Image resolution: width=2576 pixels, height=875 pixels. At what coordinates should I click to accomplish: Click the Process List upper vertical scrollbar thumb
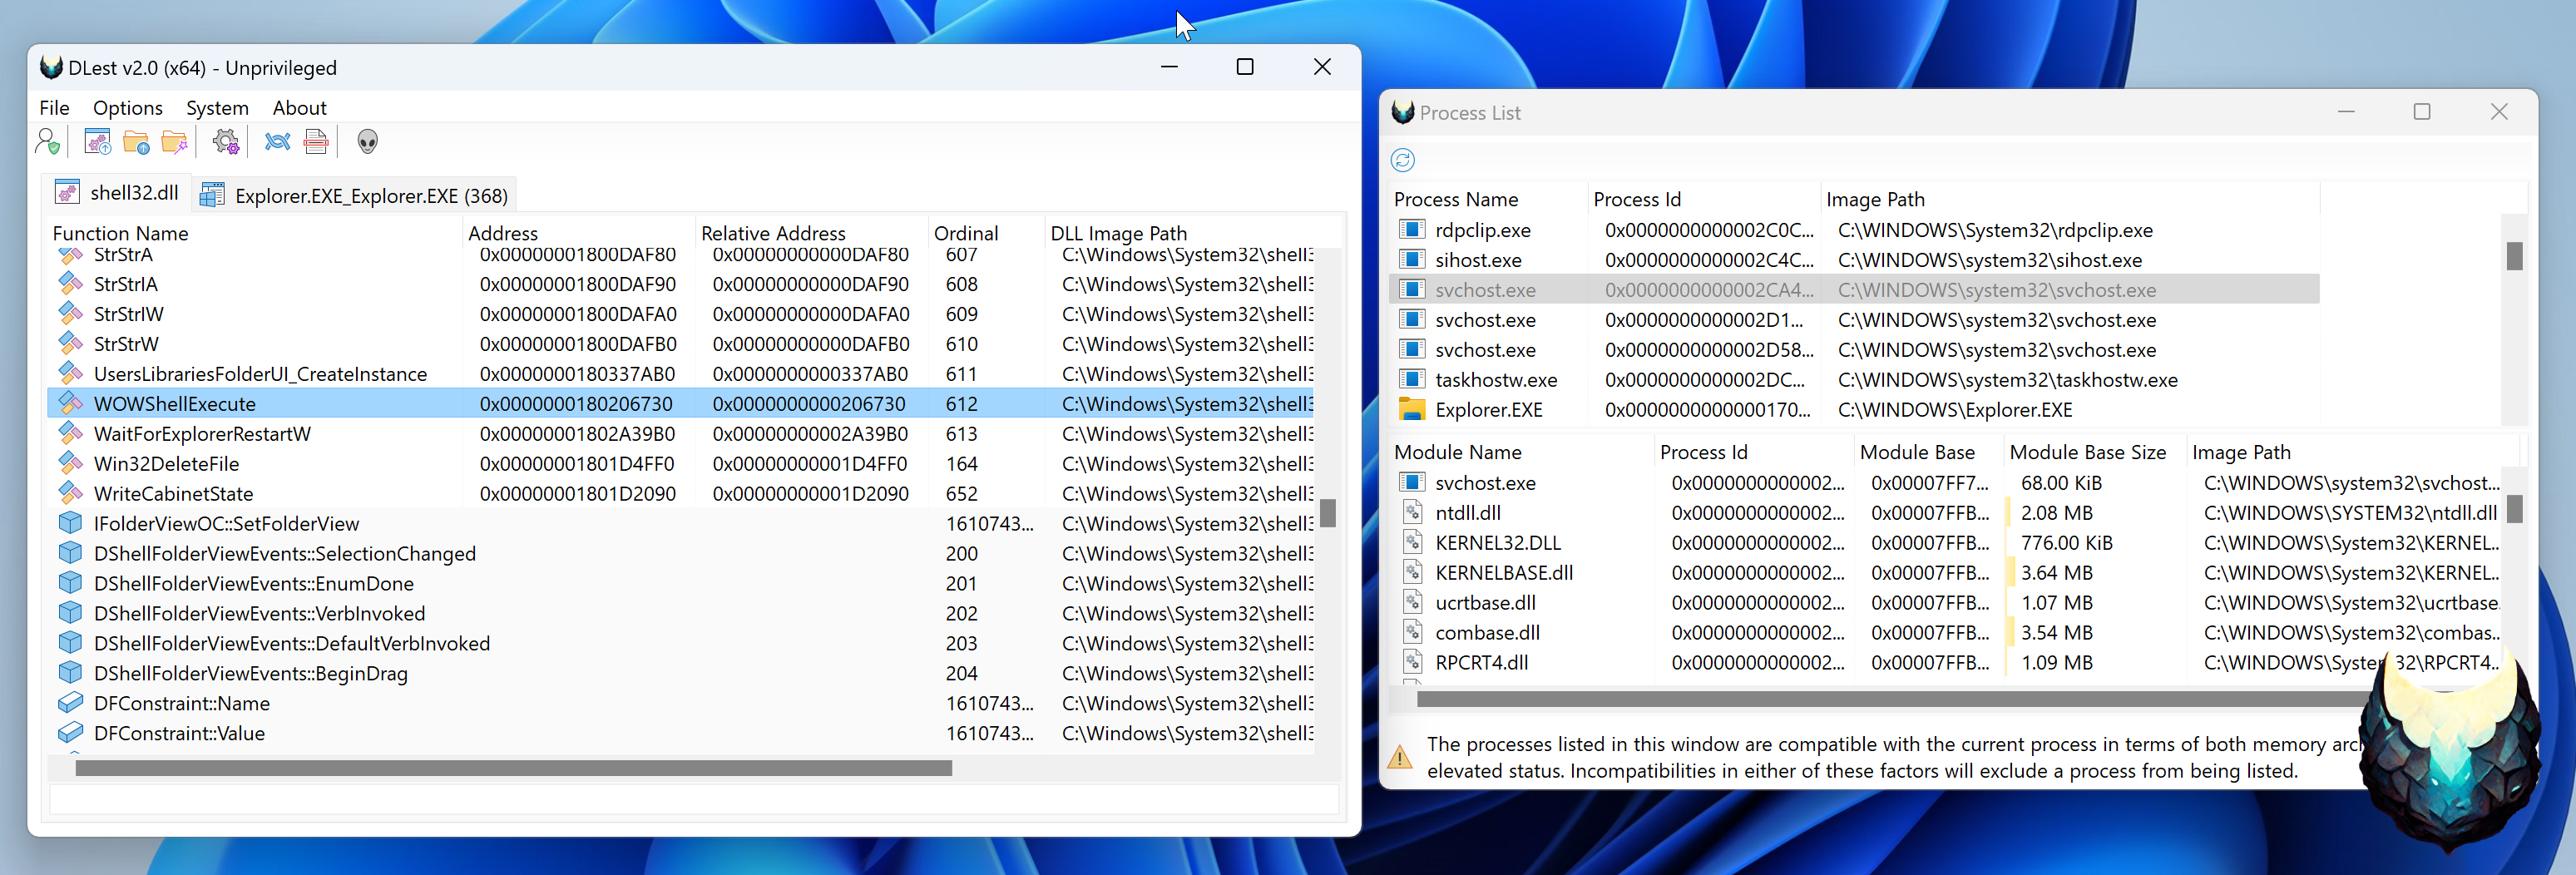pos(2514,256)
